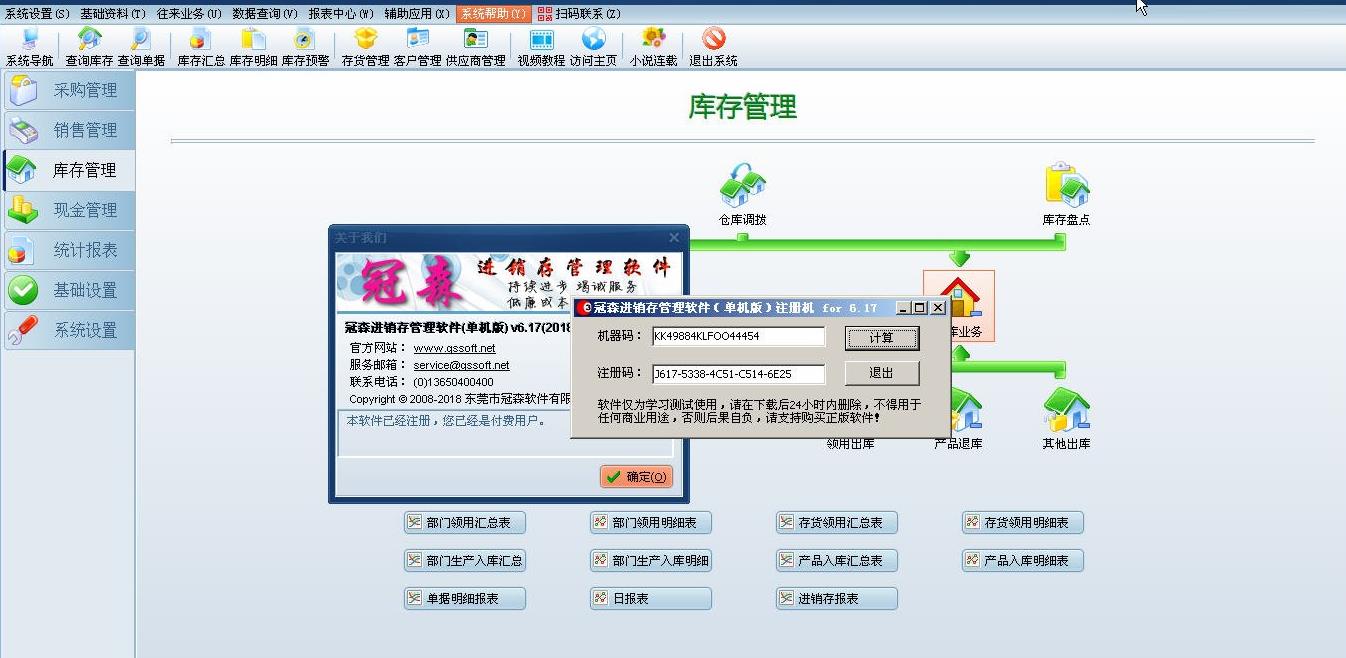The image size is (1346, 658).
Task: Open the 扫码联系(Z) menu
Action: (x=579, y=14)
